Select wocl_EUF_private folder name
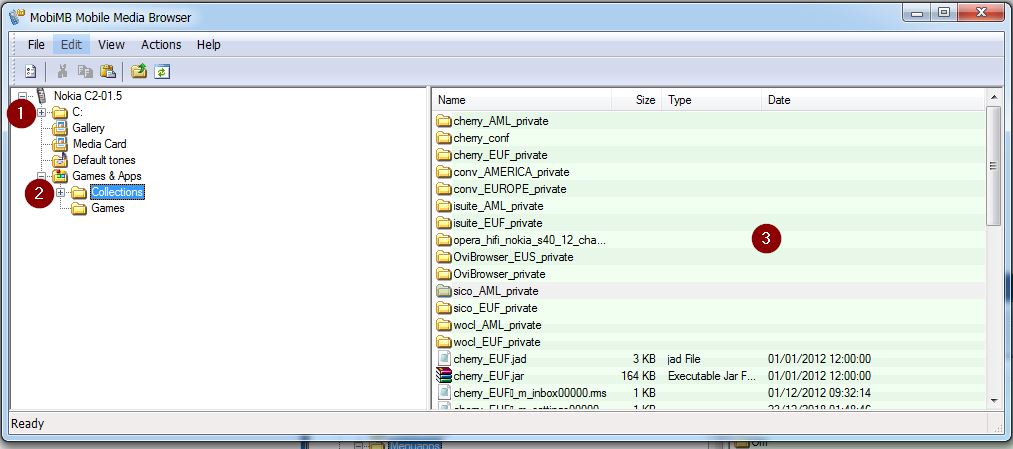Screen dimensions: 1013x449 point(496,342)
